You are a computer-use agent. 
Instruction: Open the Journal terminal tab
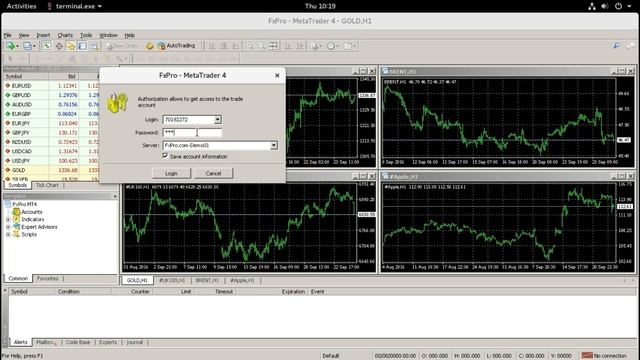tap(135, 342)
